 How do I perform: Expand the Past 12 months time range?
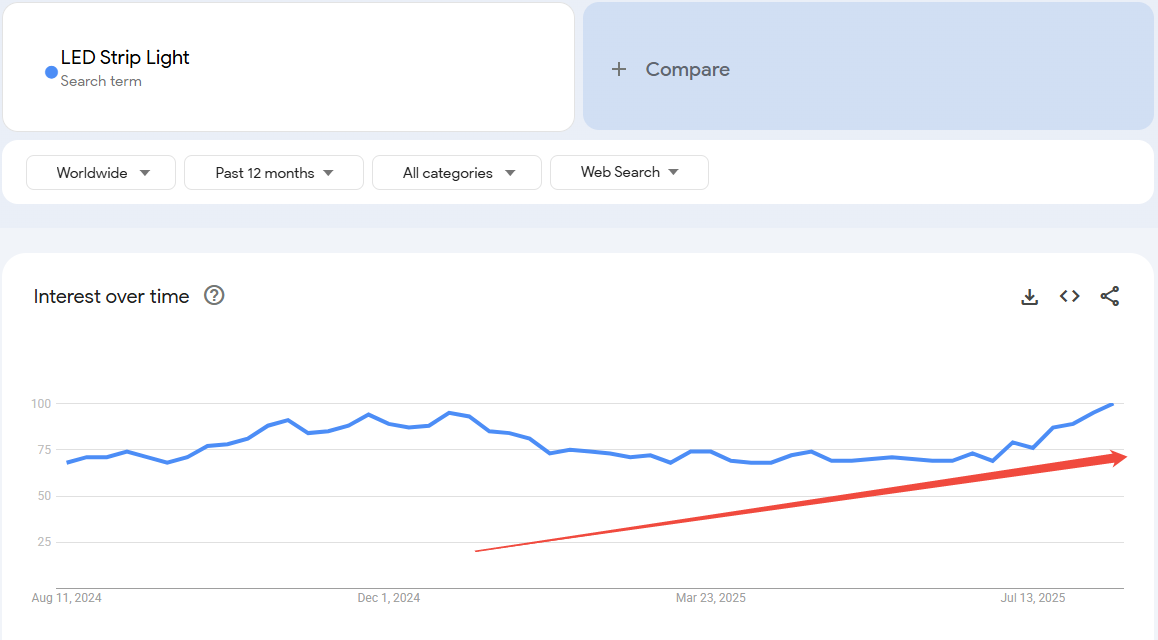coord(273,173)
